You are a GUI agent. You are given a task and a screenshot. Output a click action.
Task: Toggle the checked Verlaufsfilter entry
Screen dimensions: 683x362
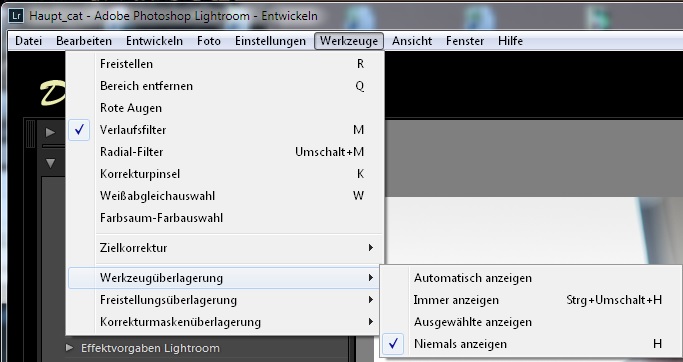point(225,130)
